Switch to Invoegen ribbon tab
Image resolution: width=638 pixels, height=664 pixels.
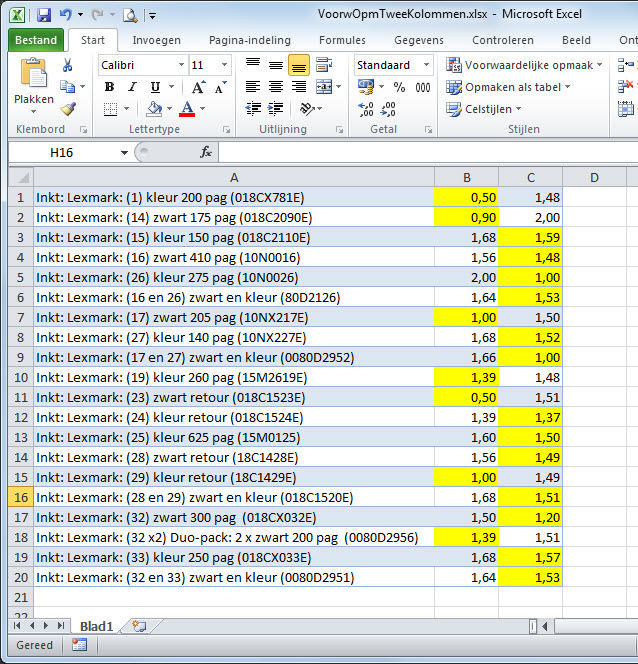coord(157,40)
